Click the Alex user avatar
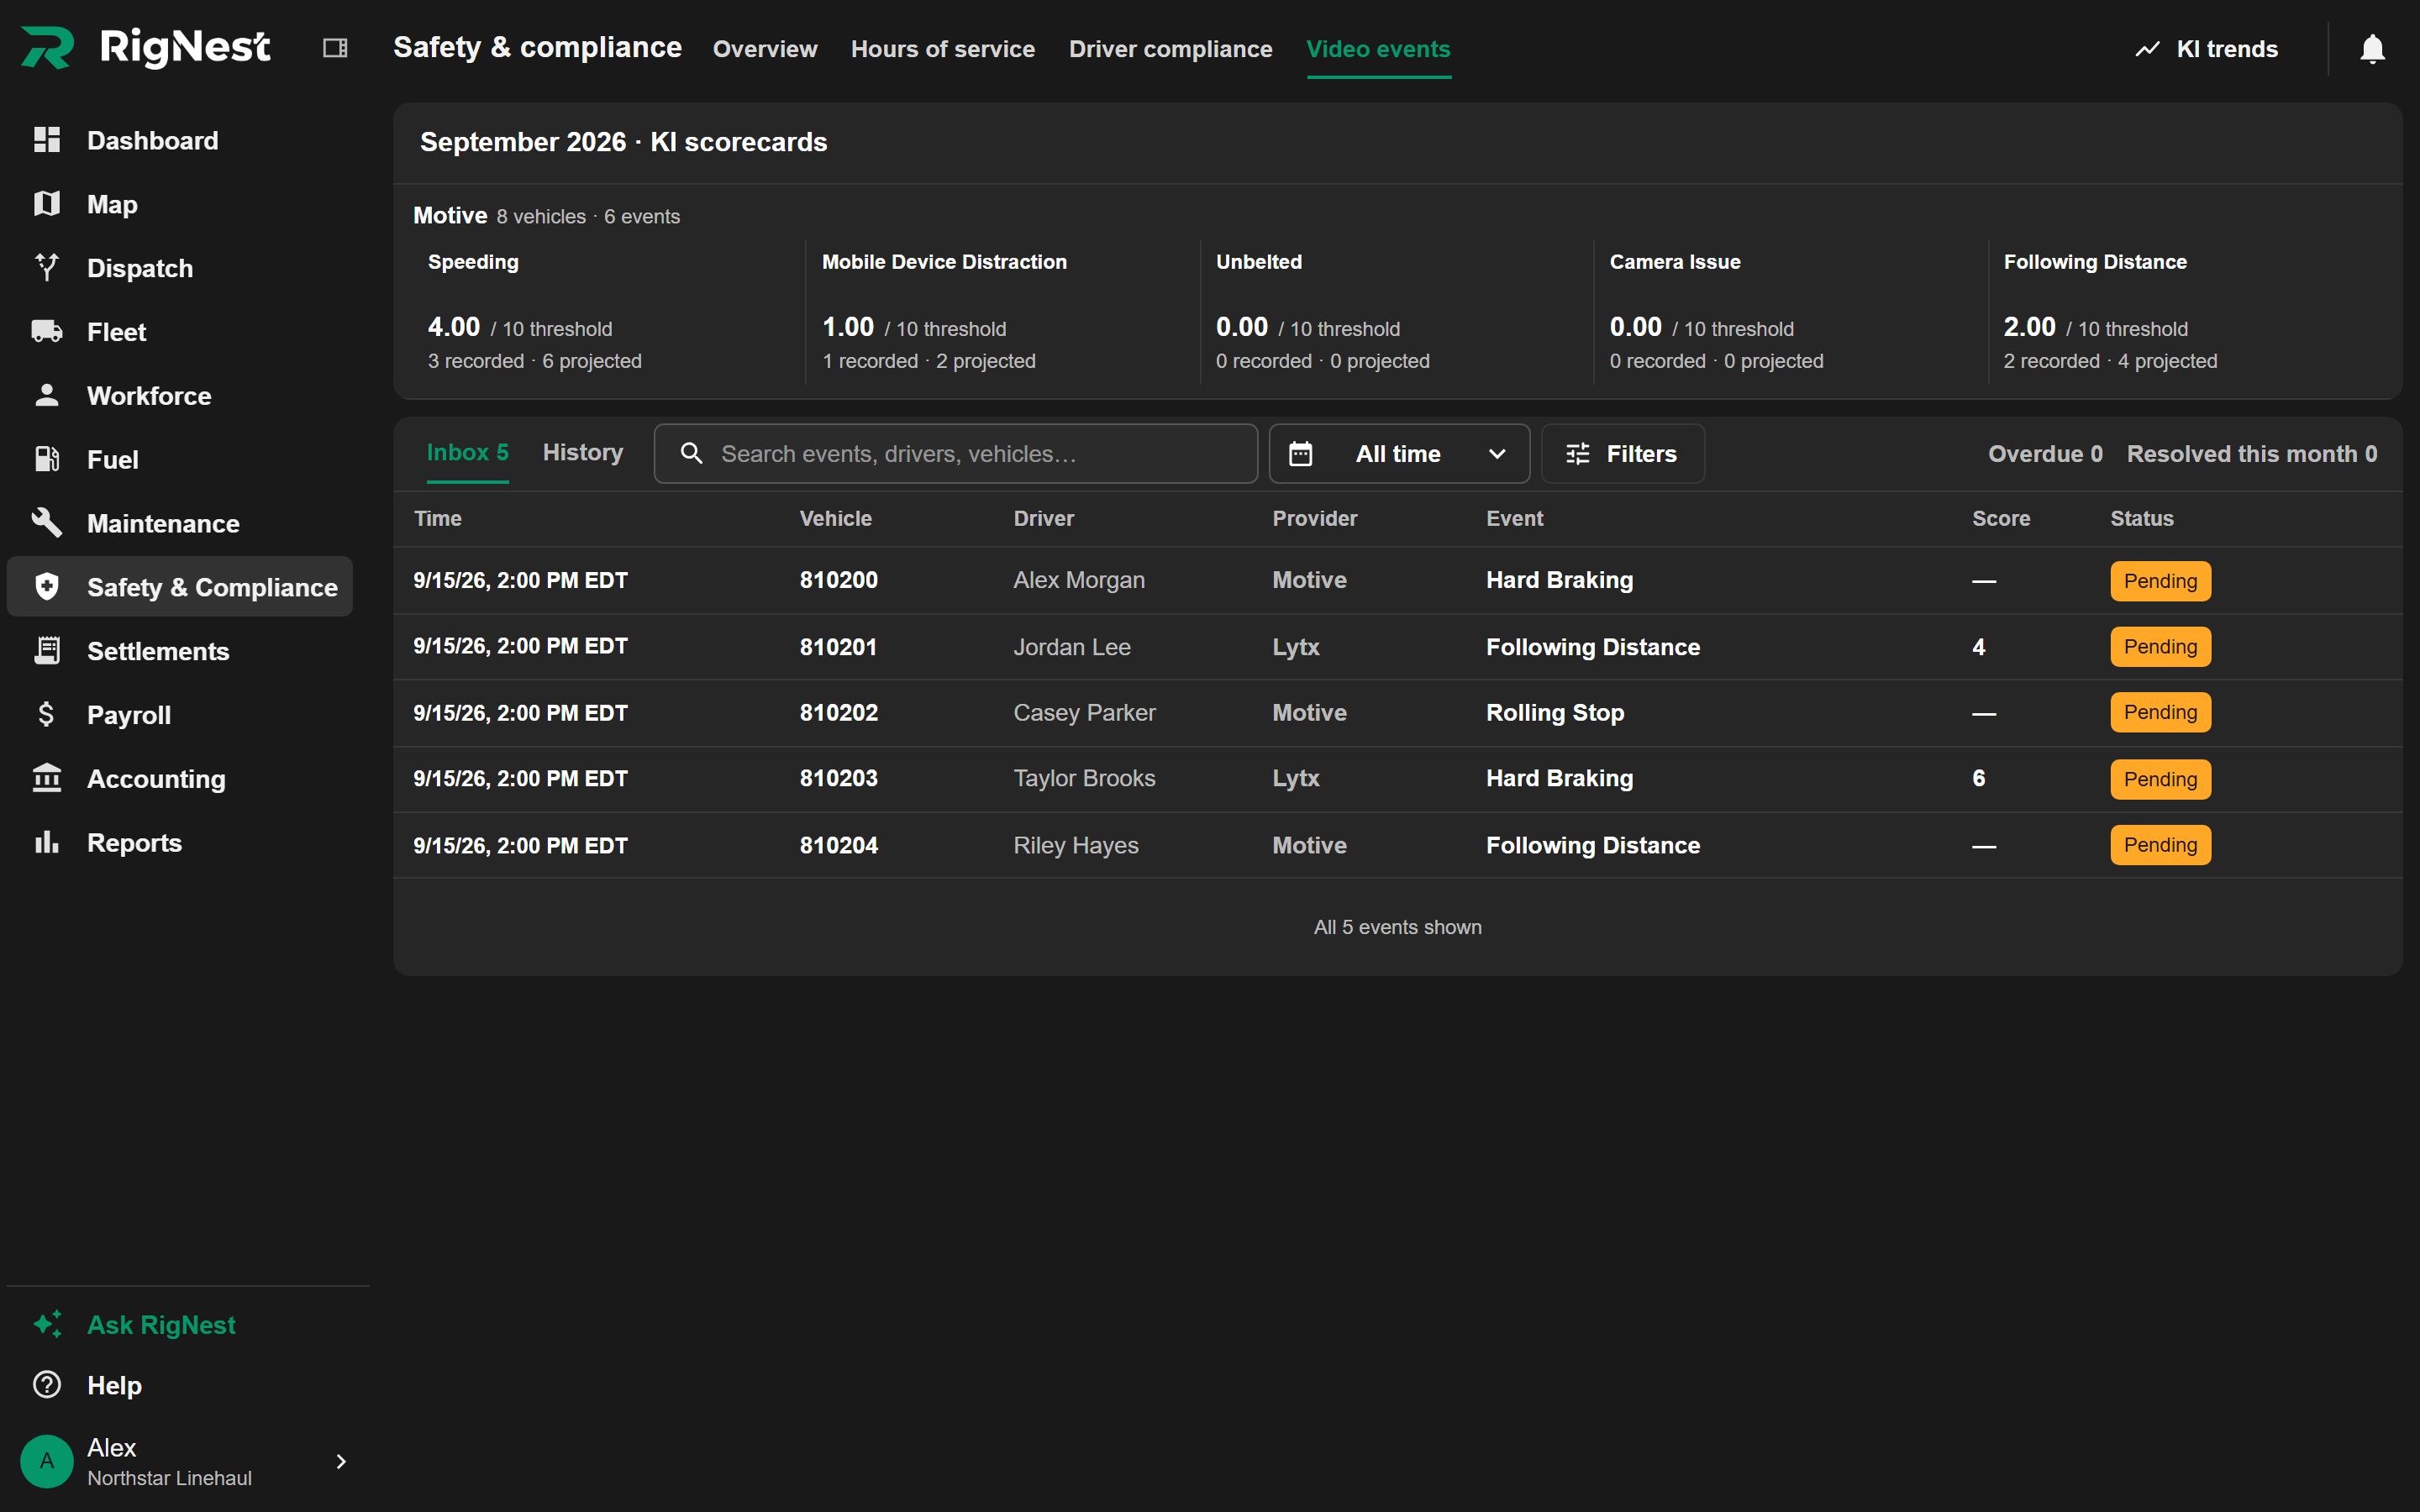This screenshot has height=1512, width=2420. coord(47,1461)
